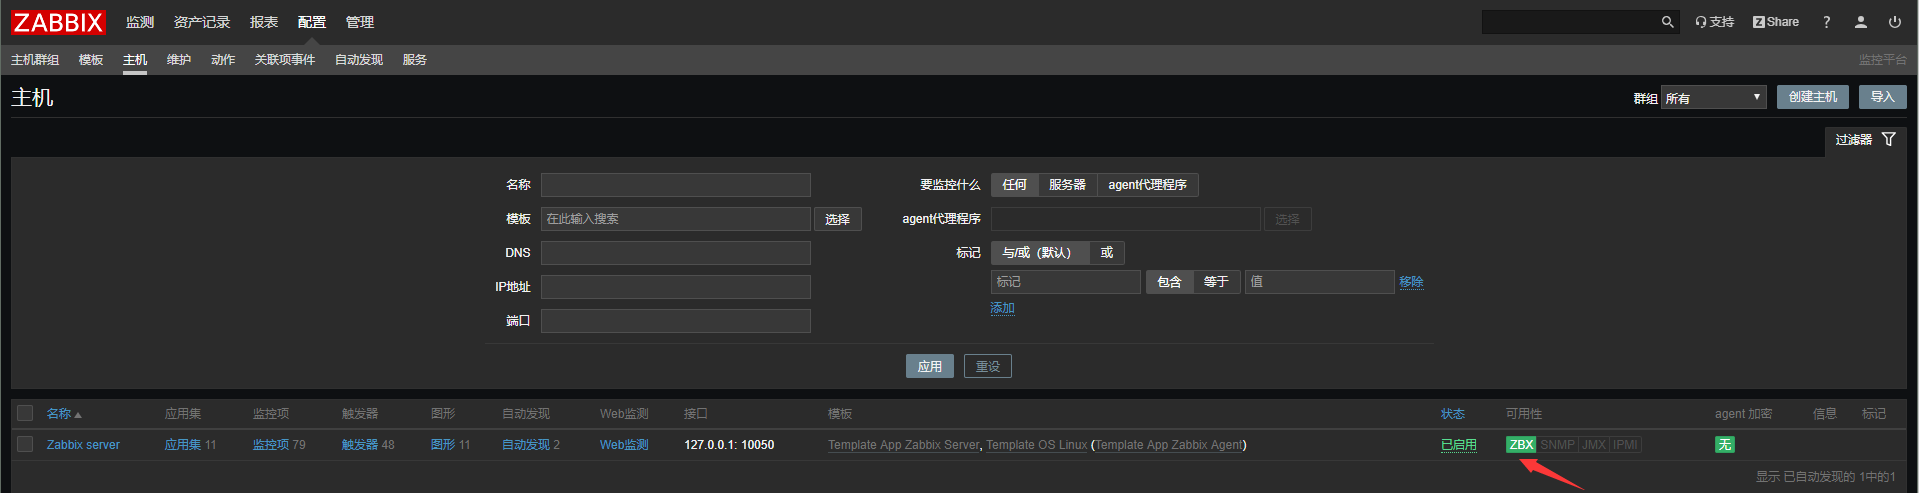Click the logout power icon
This screenshot has height=493, width=1919.
(x=1894, y=22)
